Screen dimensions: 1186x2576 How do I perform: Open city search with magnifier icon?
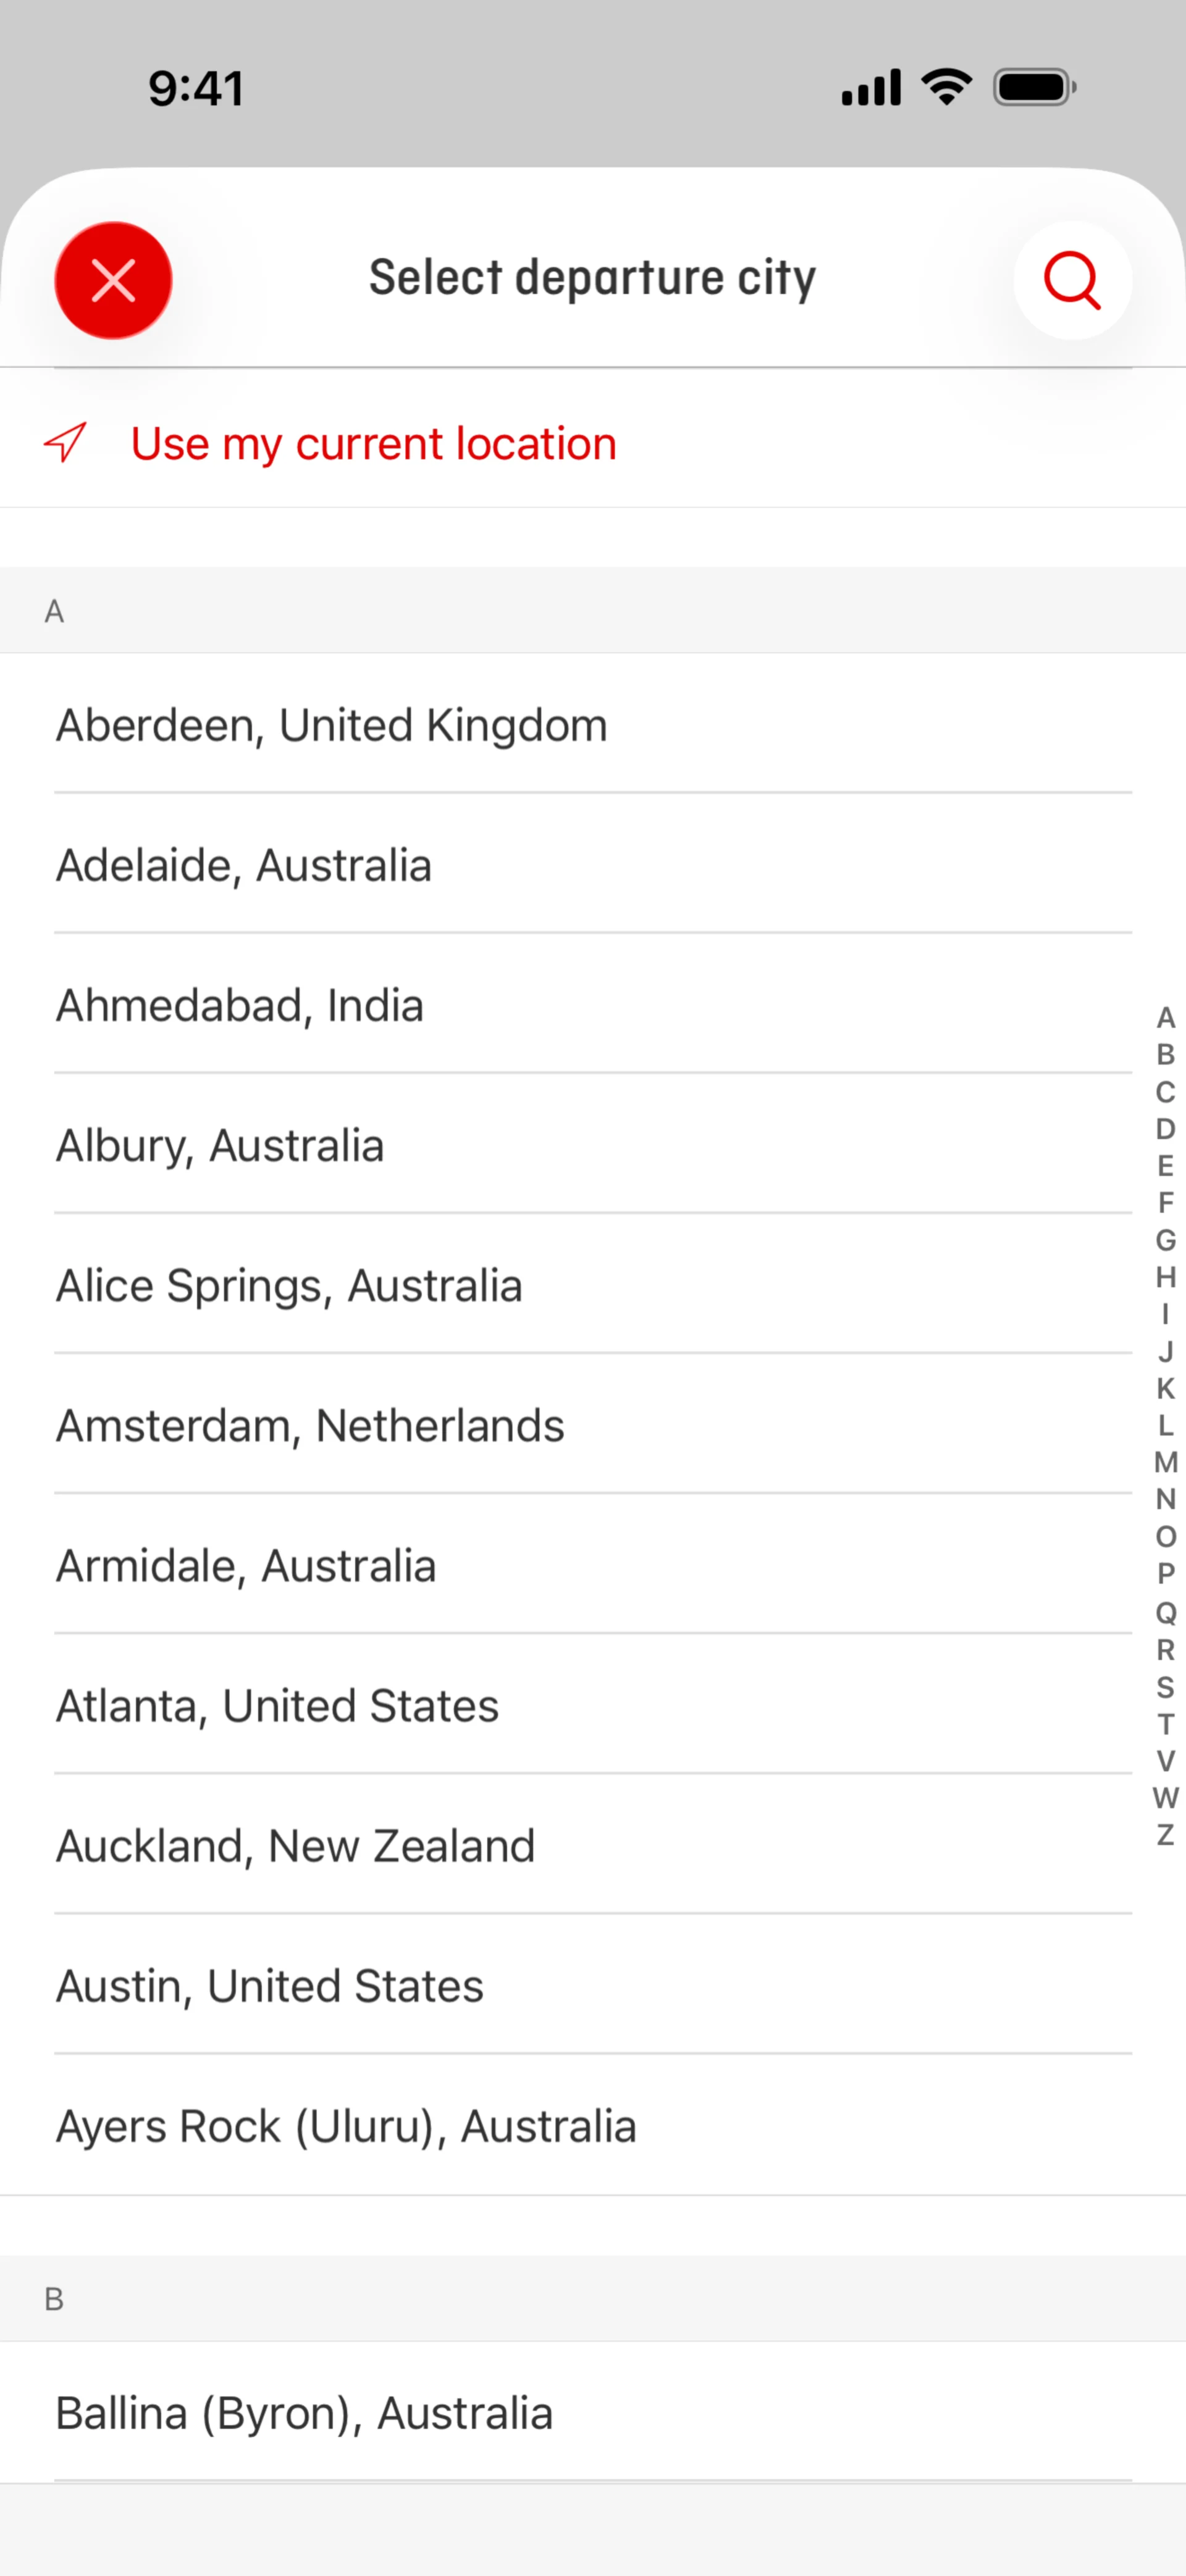pos(1072,280)
